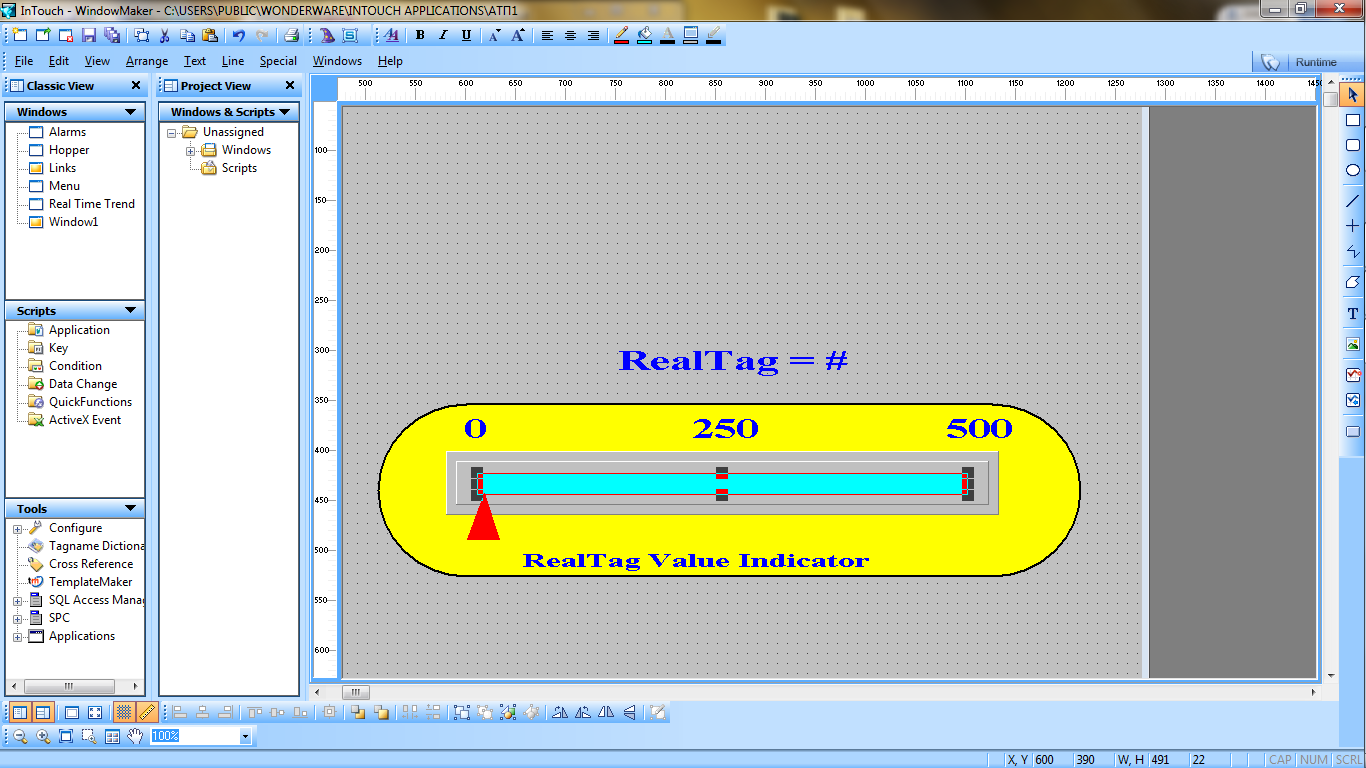This screenshot has height=768, width=1366.
Task: Select the Polygon tool
Action: tap(1353, 282)
